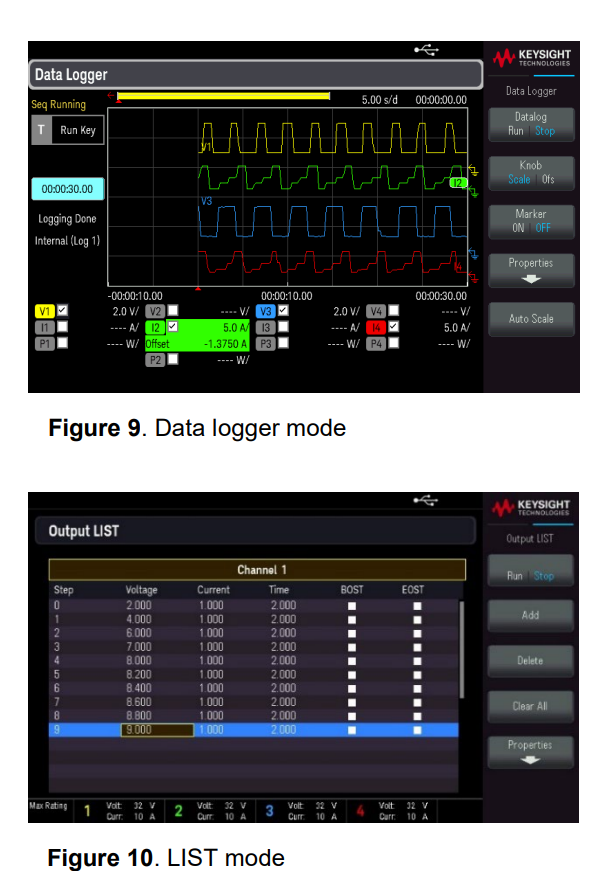Viewport: 610px width, 885px height.
Task: Toggle the Marker ON/OFF softkey
Action: [530, 220]
